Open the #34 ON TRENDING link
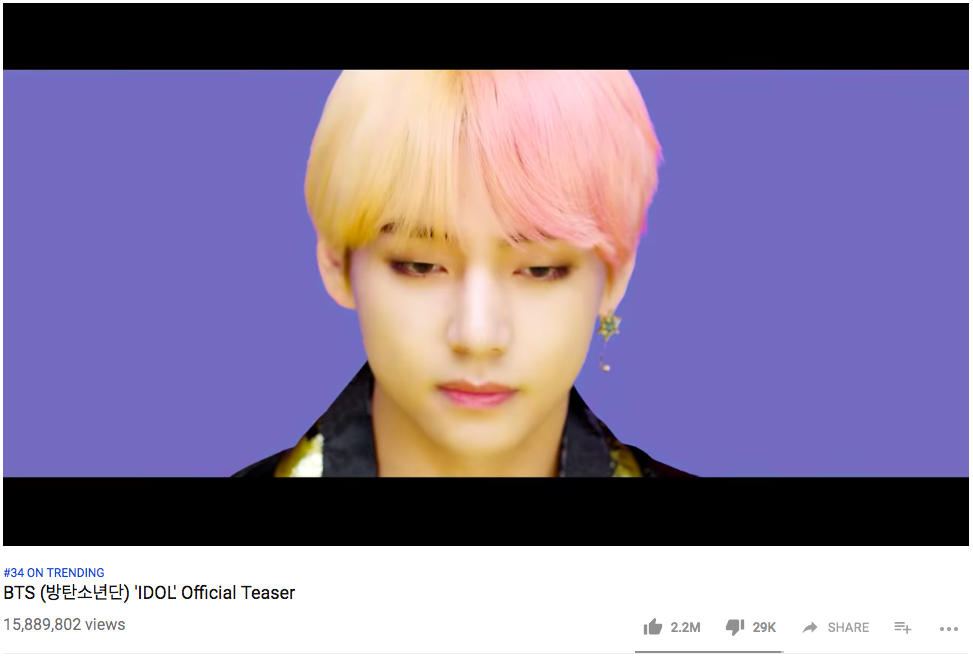The image size is (973, 660). coord(54,573)
